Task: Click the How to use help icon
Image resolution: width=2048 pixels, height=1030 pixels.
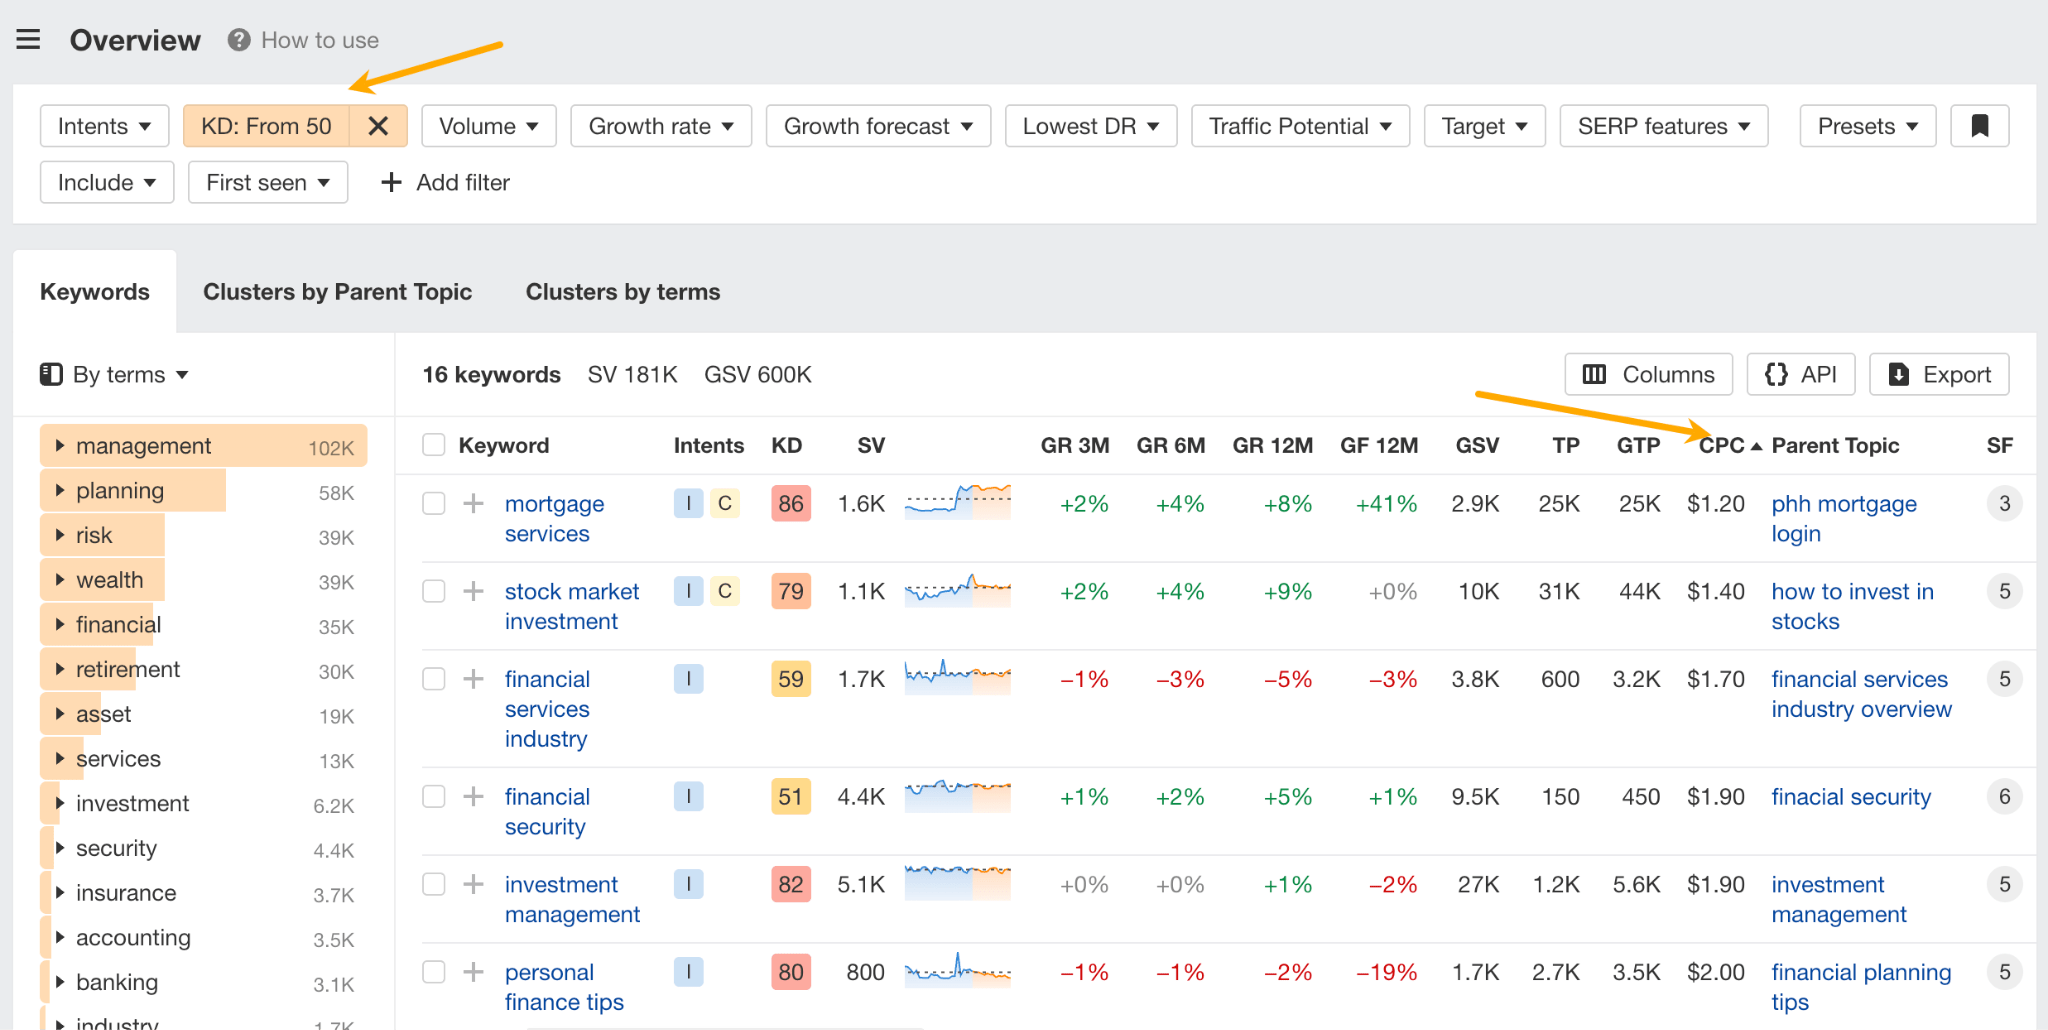Action: (x=238, y=40)
